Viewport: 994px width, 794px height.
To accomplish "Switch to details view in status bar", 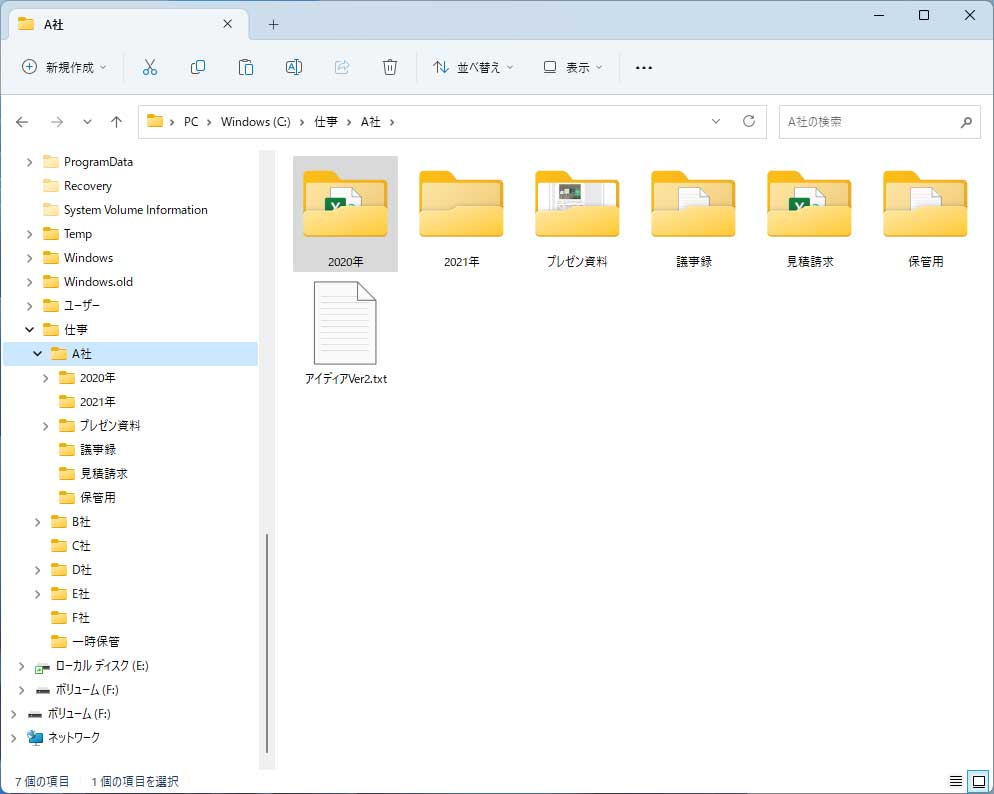I will 956,781.
